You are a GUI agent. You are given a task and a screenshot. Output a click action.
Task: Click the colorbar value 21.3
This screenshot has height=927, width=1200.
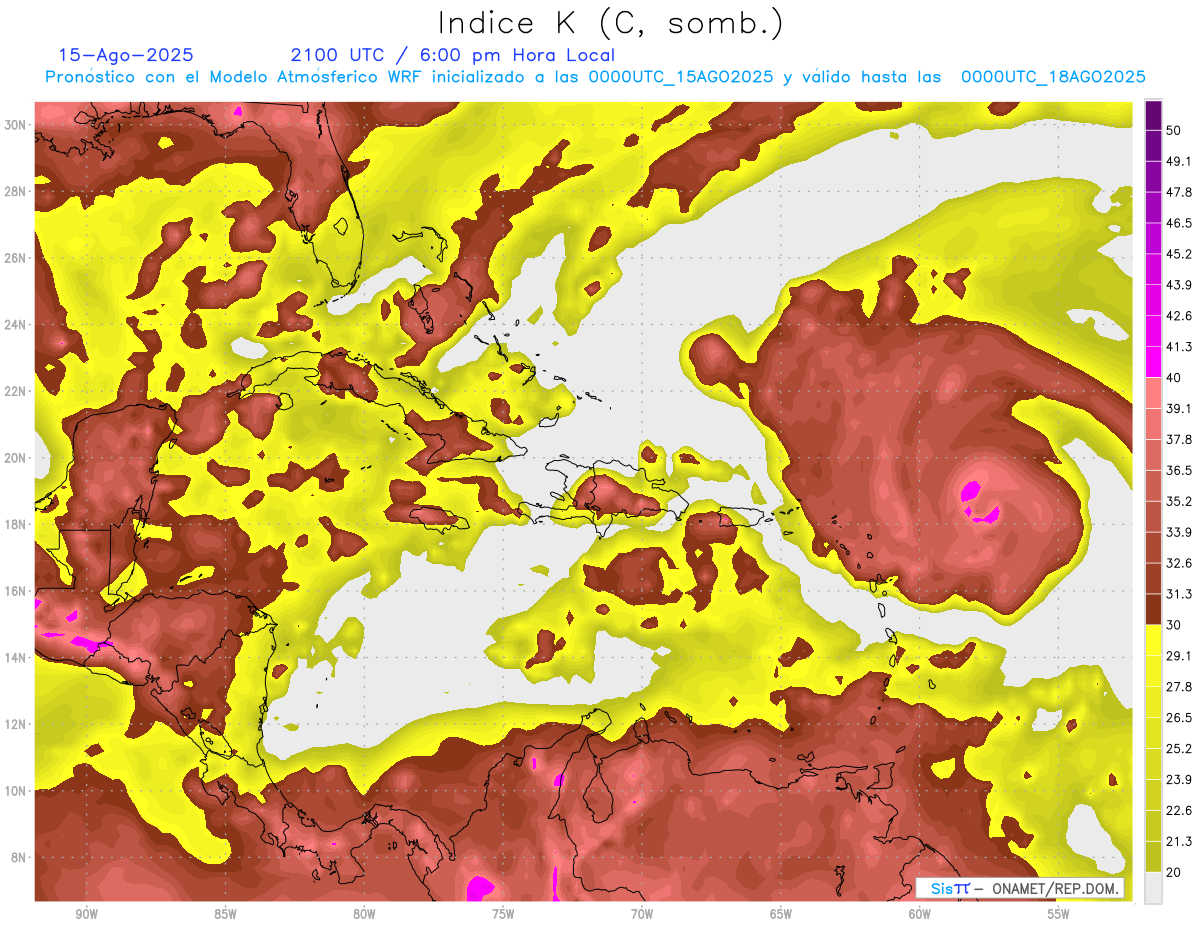1179,842
